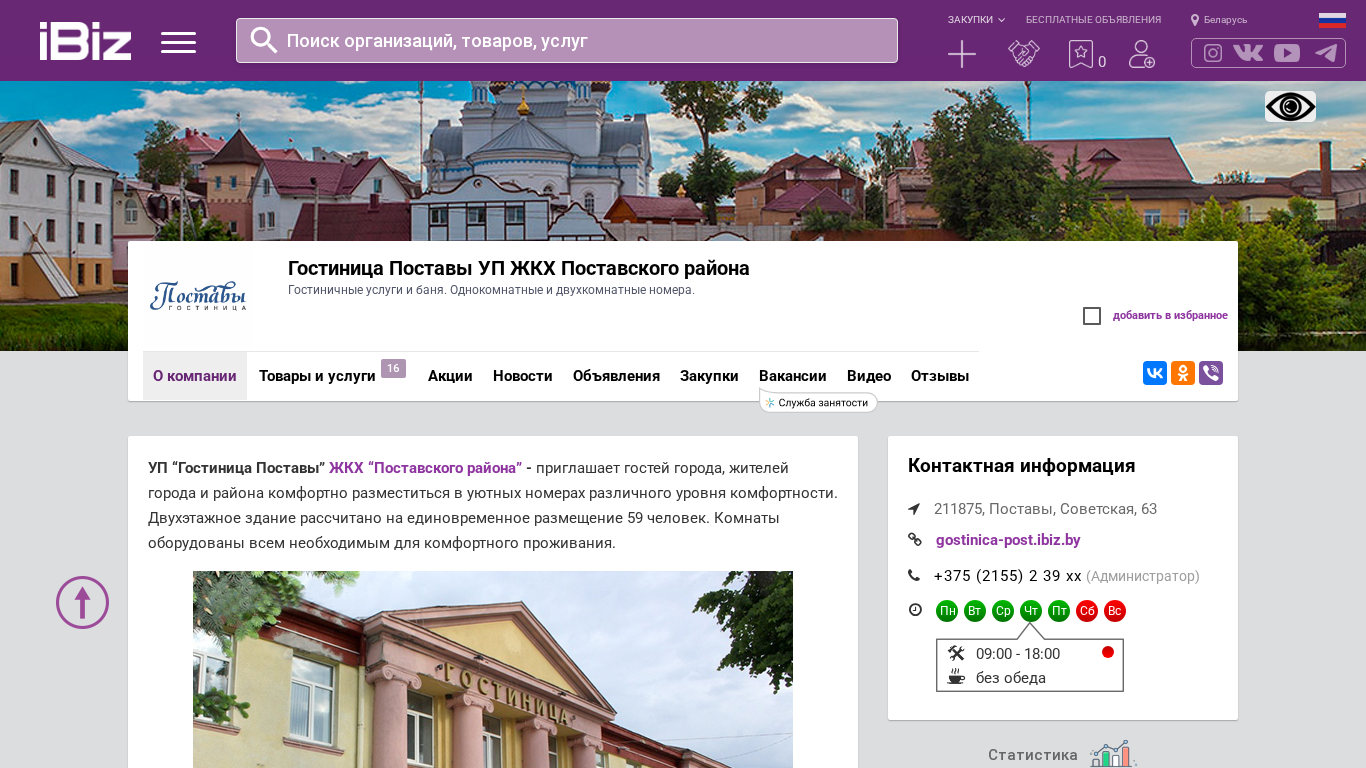Select Sunday (Вс) schedule day
Image resolution: width=1366 pixels, height=768 pixels.
click(1115, 611)
